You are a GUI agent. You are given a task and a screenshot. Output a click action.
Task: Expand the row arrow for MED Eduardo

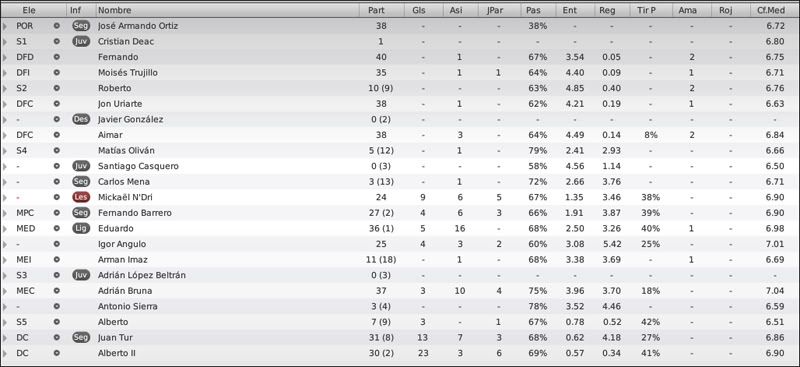[x=5, y=229]
